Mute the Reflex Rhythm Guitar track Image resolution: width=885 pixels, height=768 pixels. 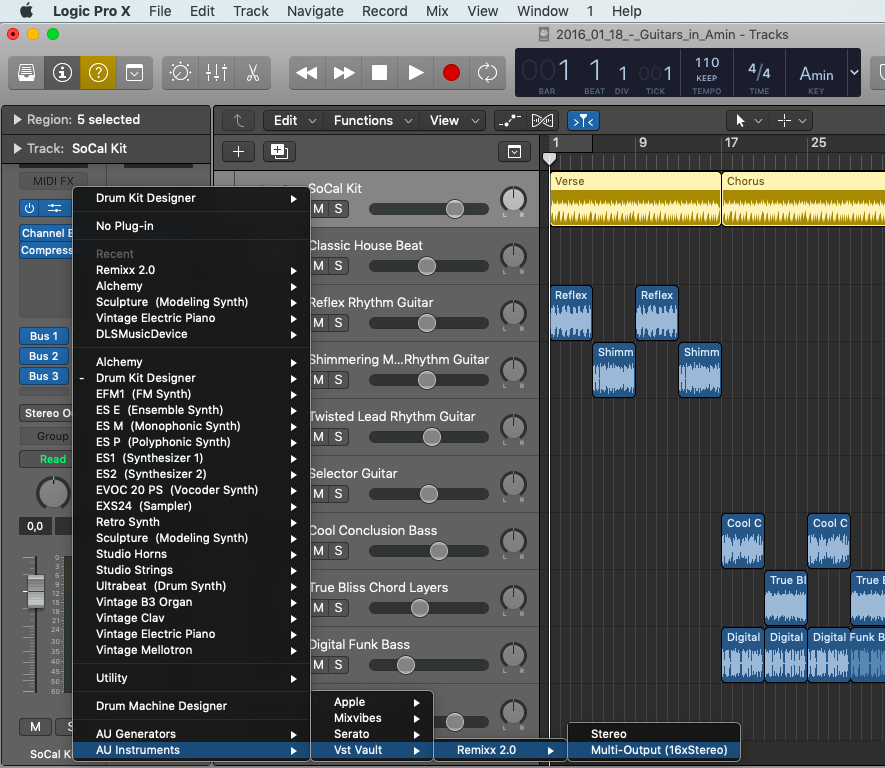click(319, 323)
